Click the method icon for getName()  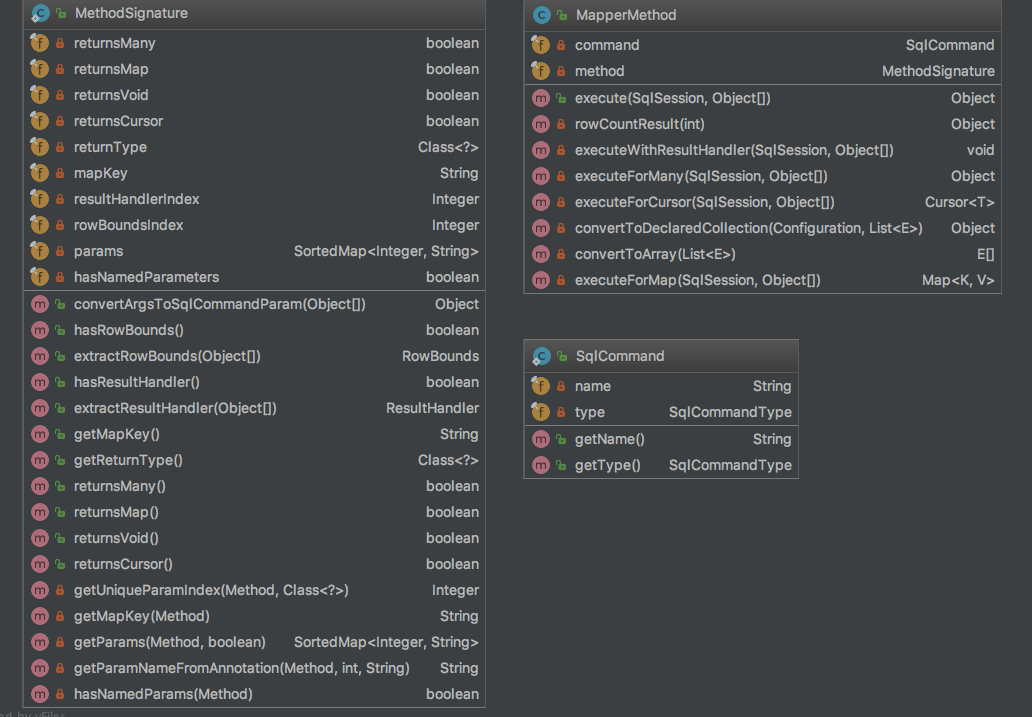(x=541, y=440)
